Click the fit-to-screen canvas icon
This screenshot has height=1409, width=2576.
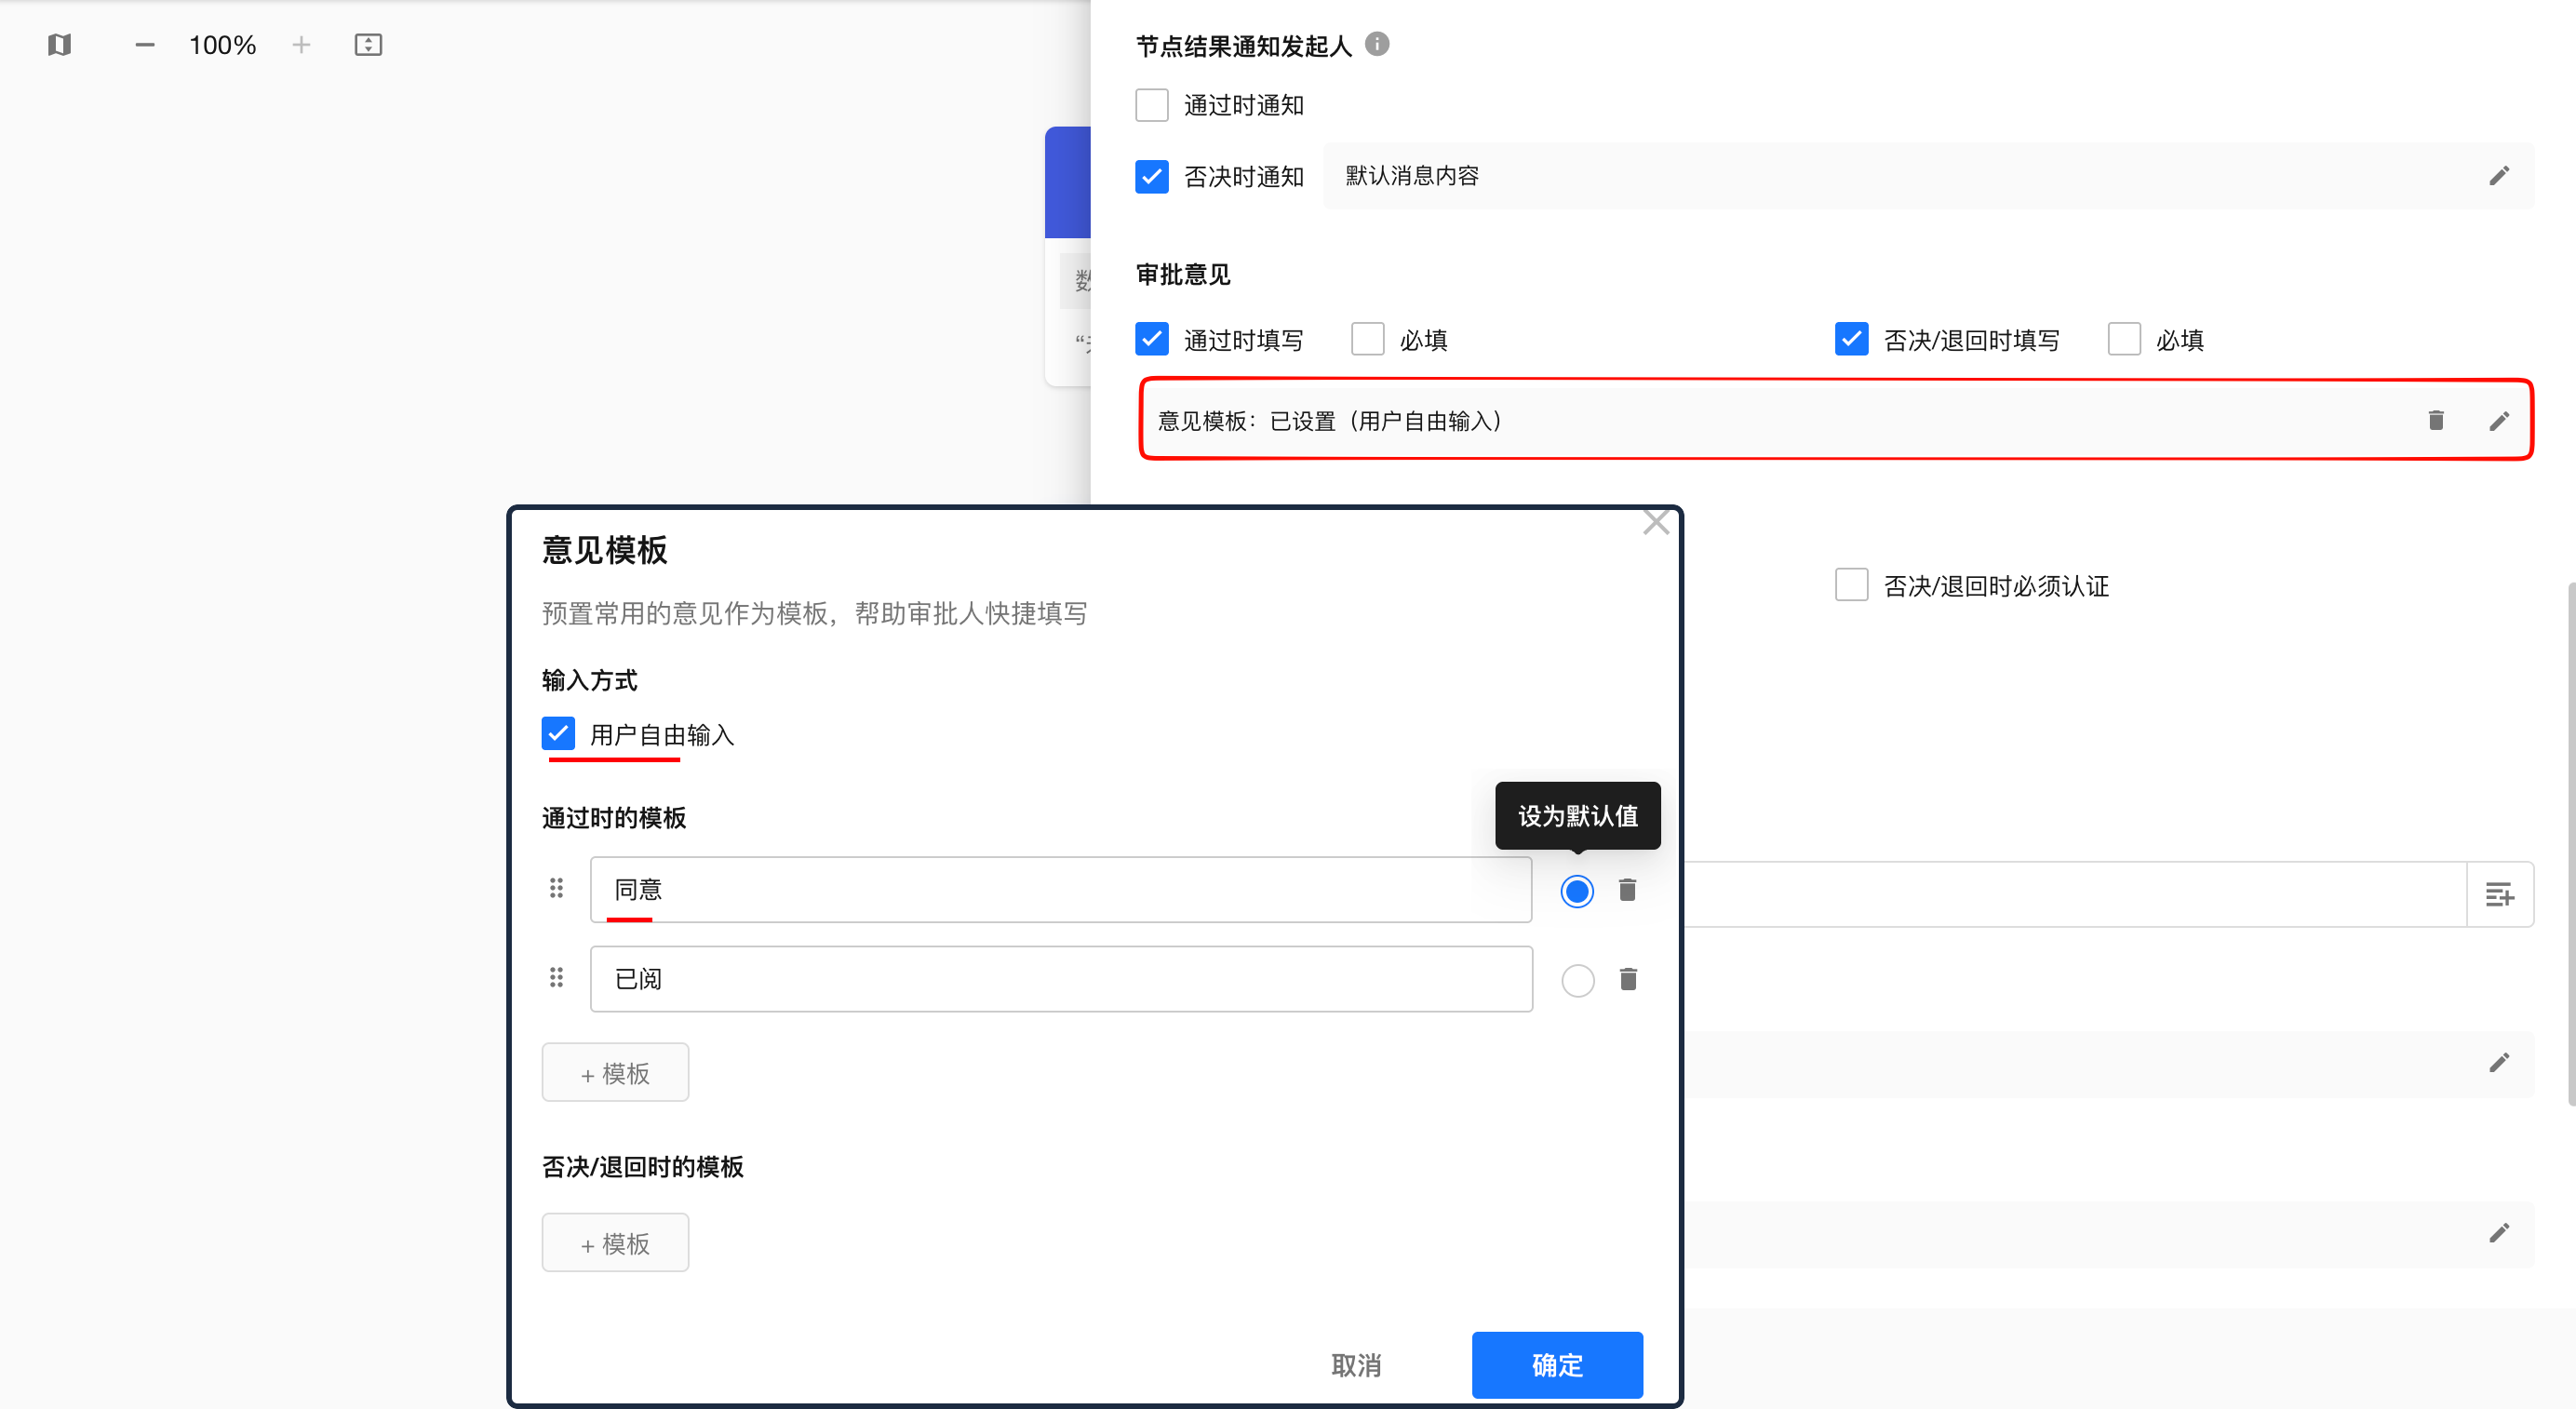(x=368, y=45)
